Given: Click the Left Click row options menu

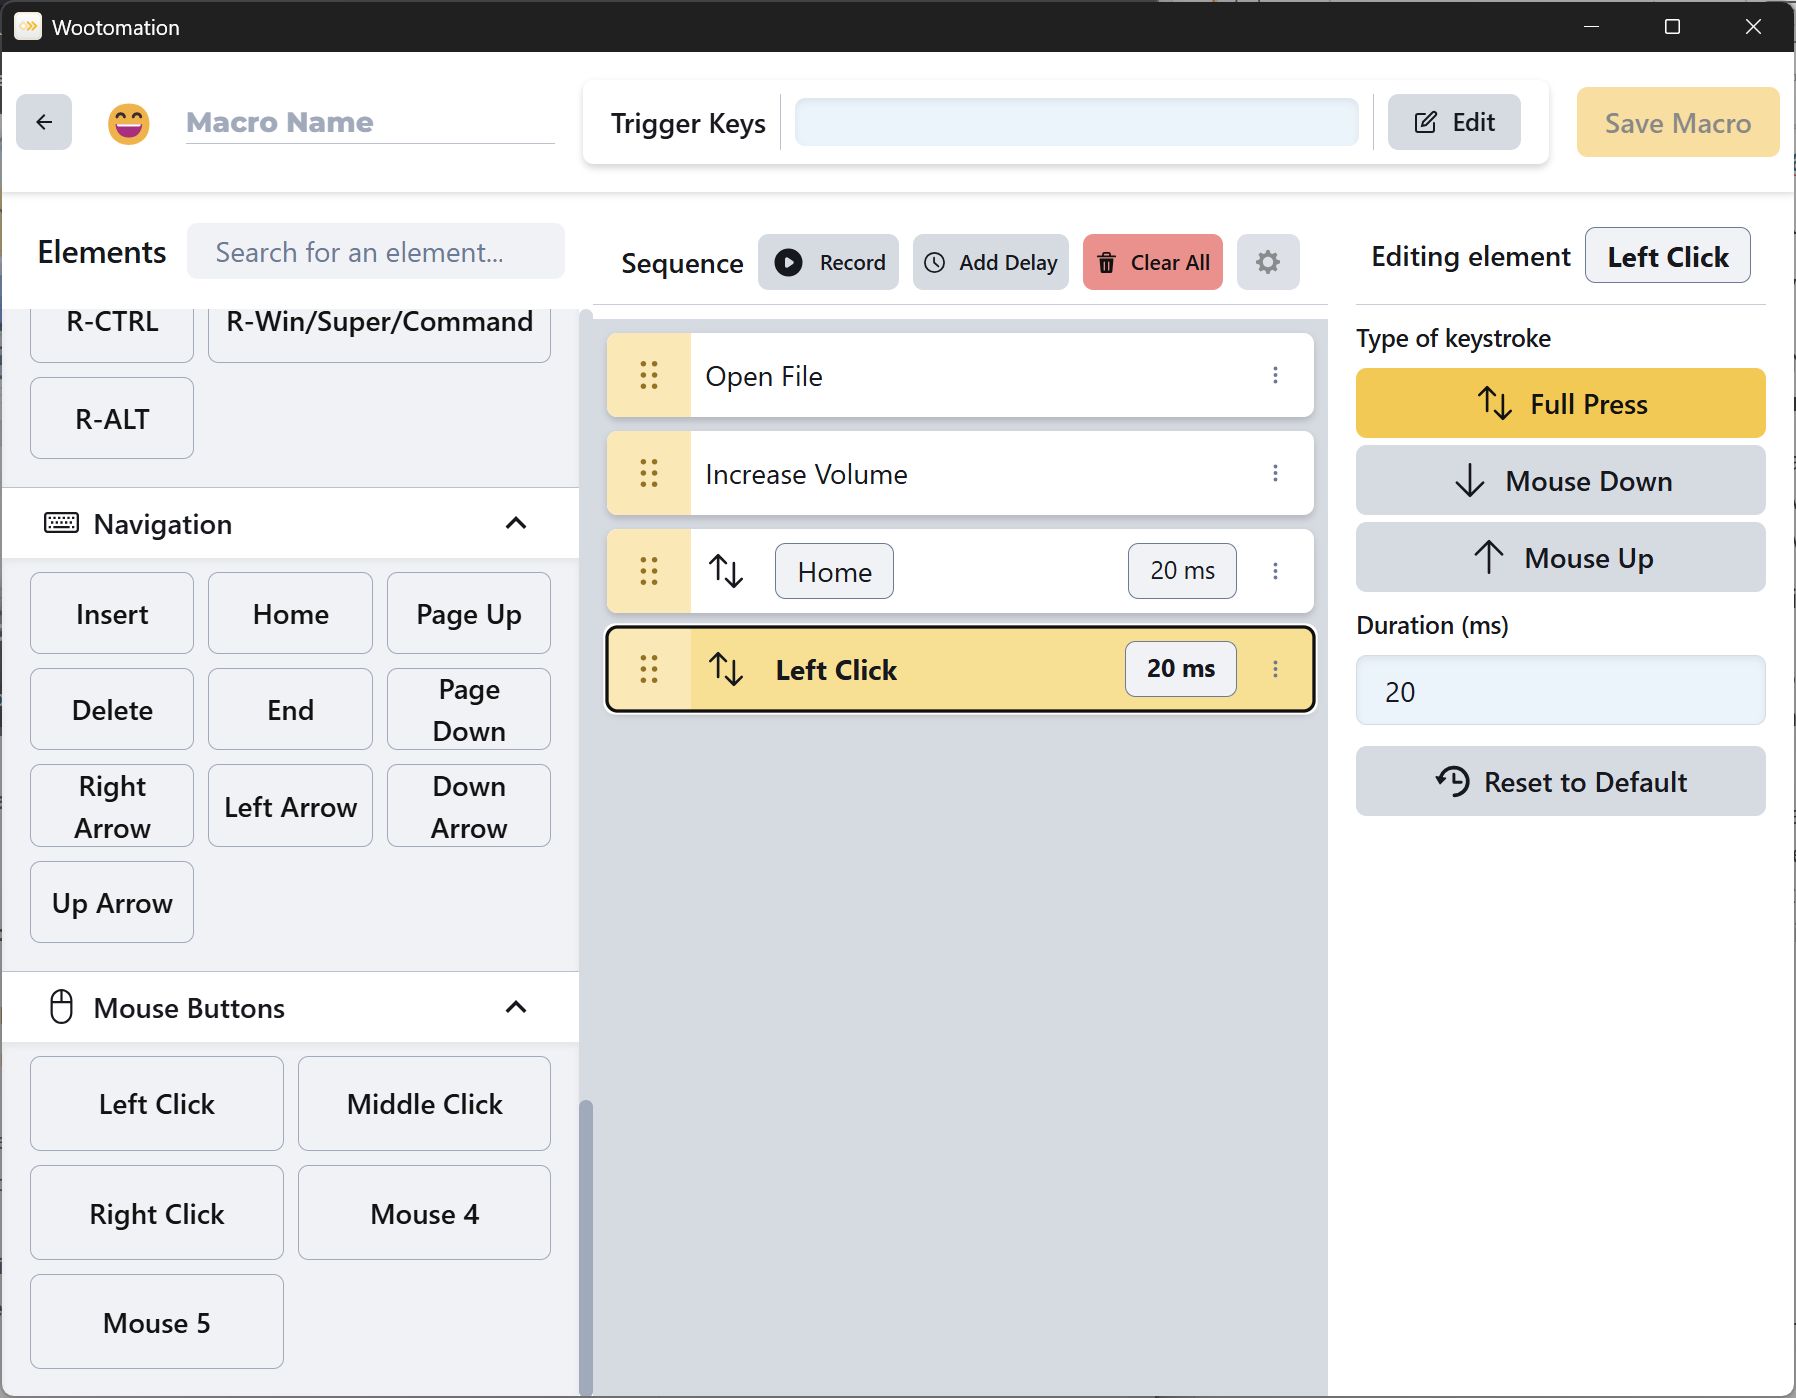Looking at the screenshot, I should [1275, 669].
